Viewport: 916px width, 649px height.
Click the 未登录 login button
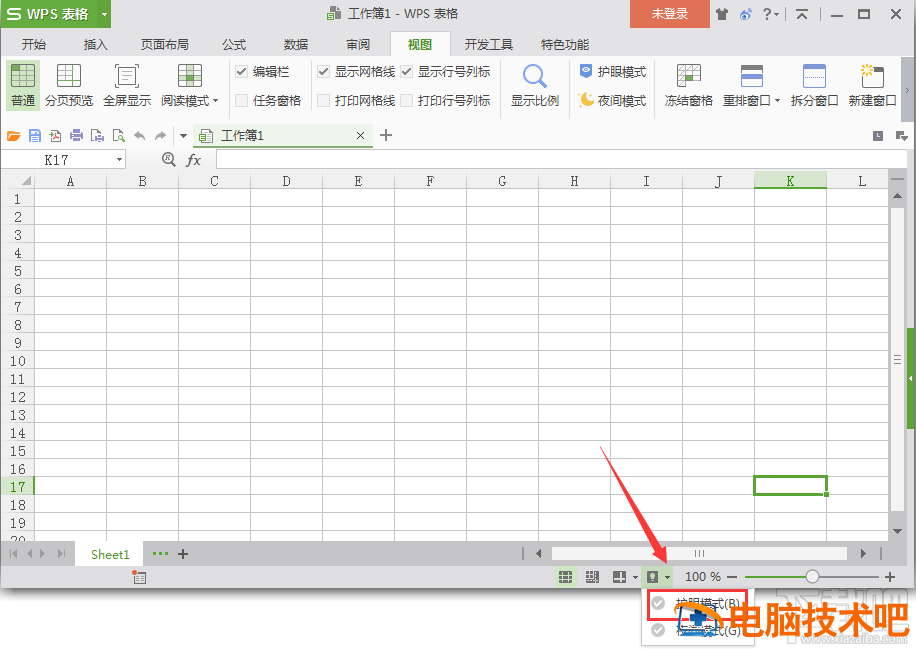coord(669,14)
